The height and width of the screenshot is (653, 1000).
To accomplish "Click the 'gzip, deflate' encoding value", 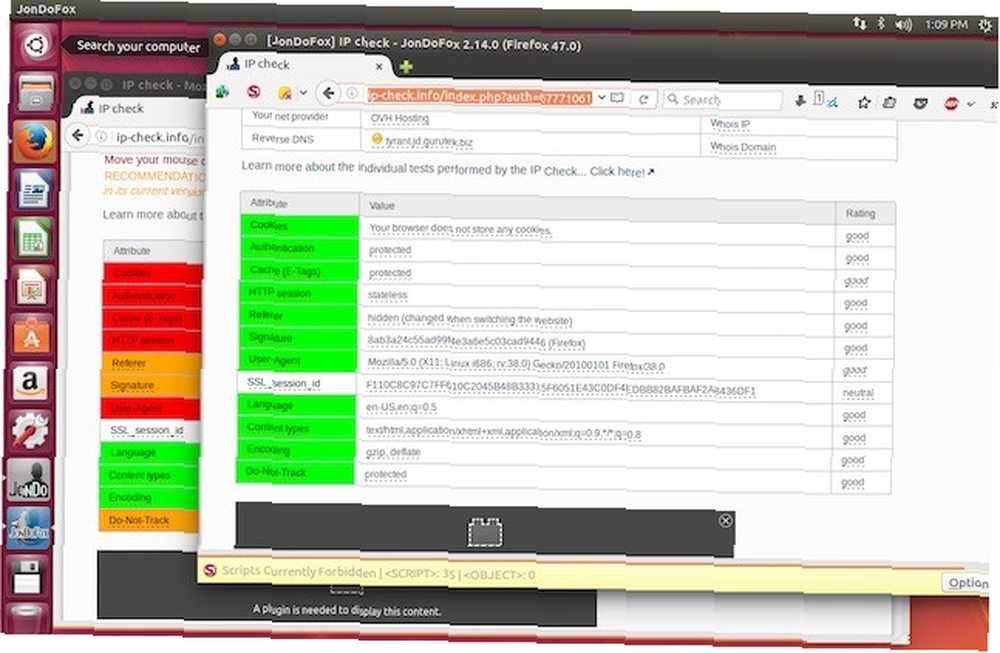I will 393,451.
